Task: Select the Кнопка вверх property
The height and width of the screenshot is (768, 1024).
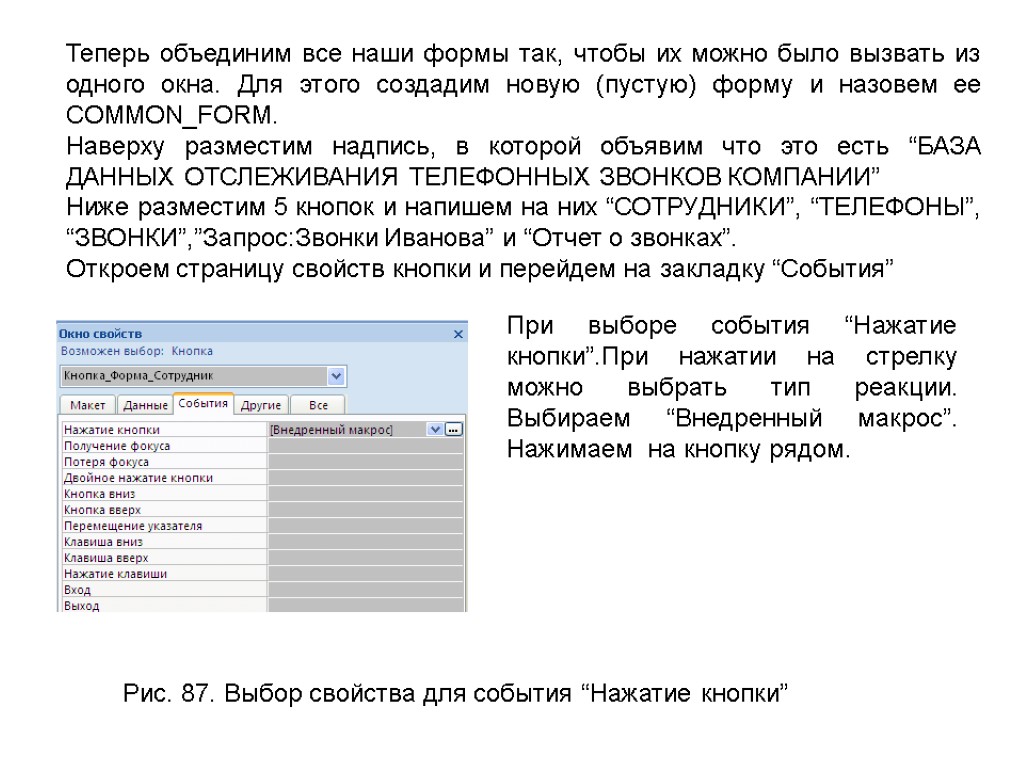Action: 164,510
